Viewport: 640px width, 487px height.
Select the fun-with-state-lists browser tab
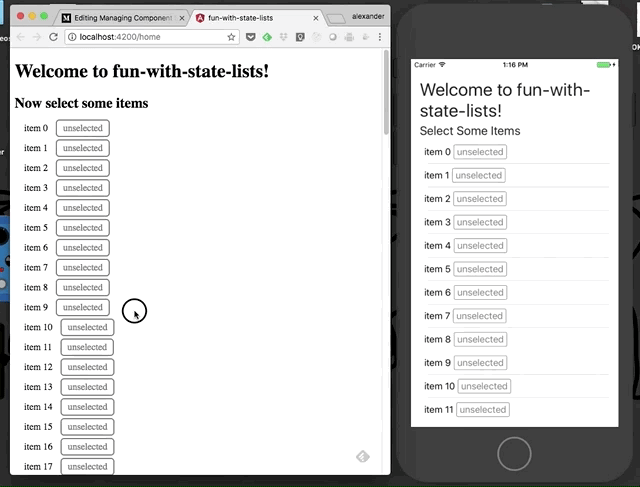(250, 18)
